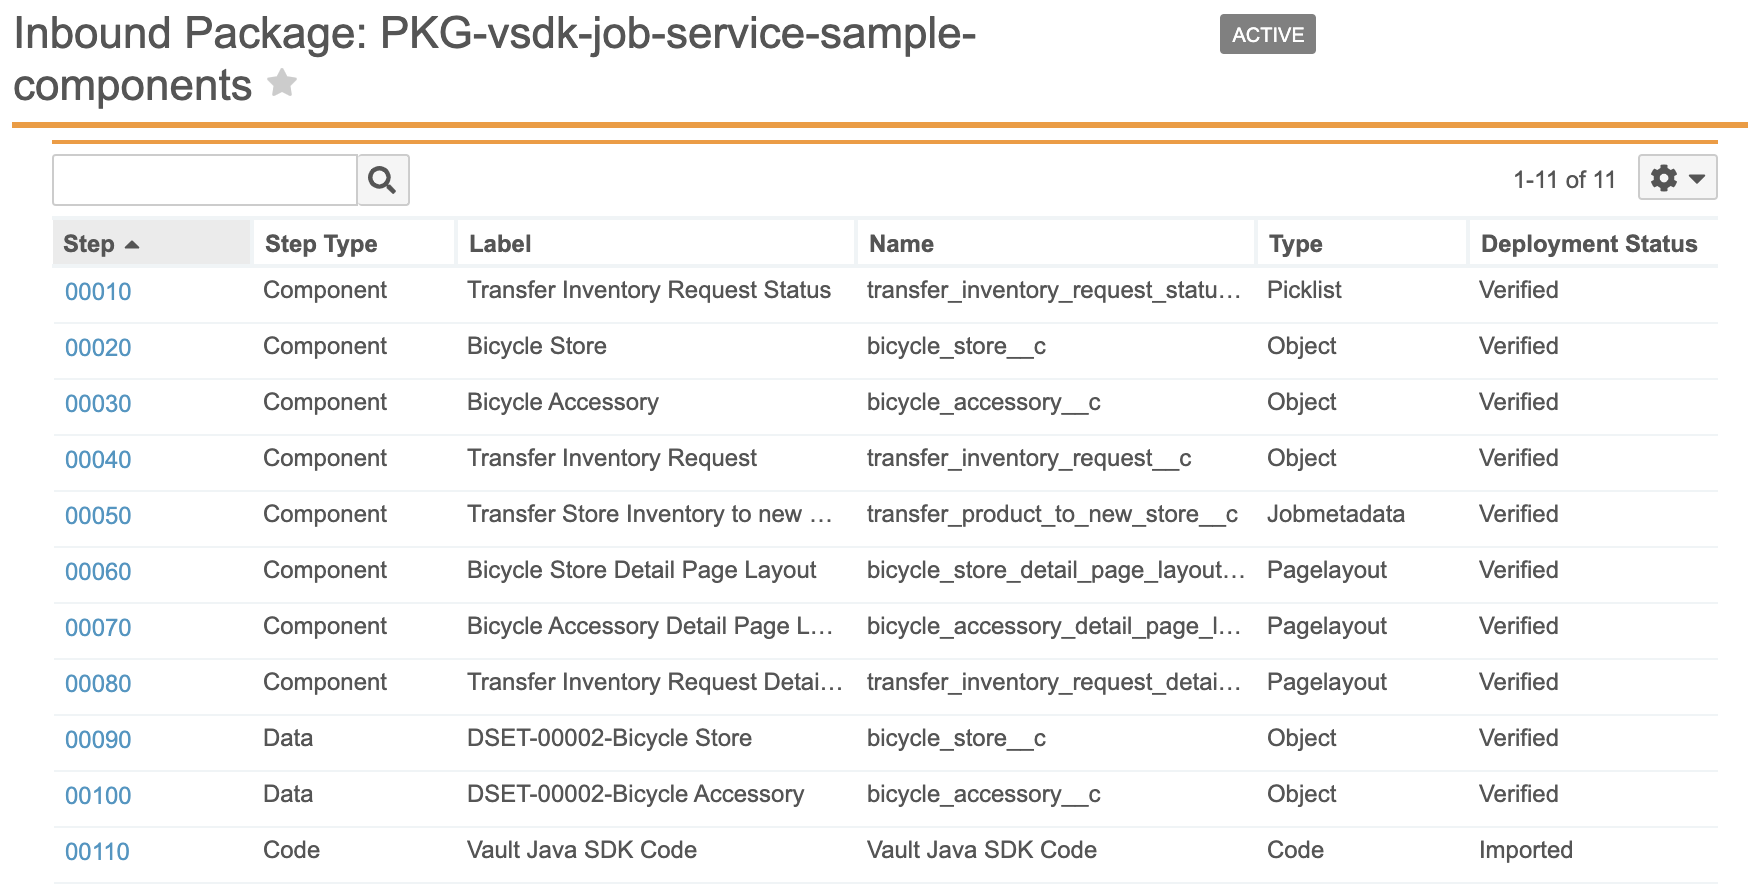The width and height of the screenshot is (1748, 894).
Task: Open the gear actions dropdown menu
Action: click(1677, 178)
